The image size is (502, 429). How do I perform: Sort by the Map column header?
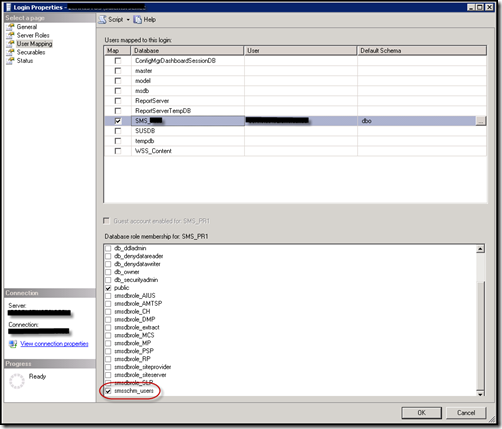[x=117, y=51]
